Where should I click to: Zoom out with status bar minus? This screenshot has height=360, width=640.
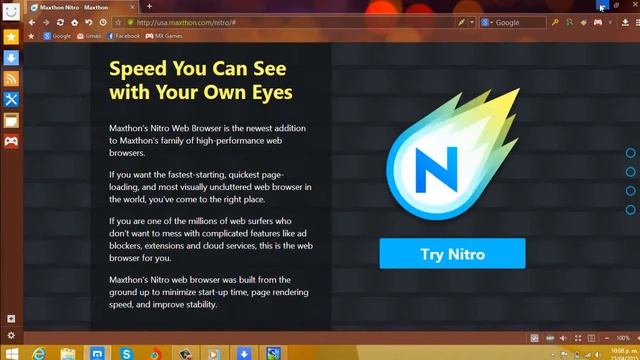tap(607, 338)
